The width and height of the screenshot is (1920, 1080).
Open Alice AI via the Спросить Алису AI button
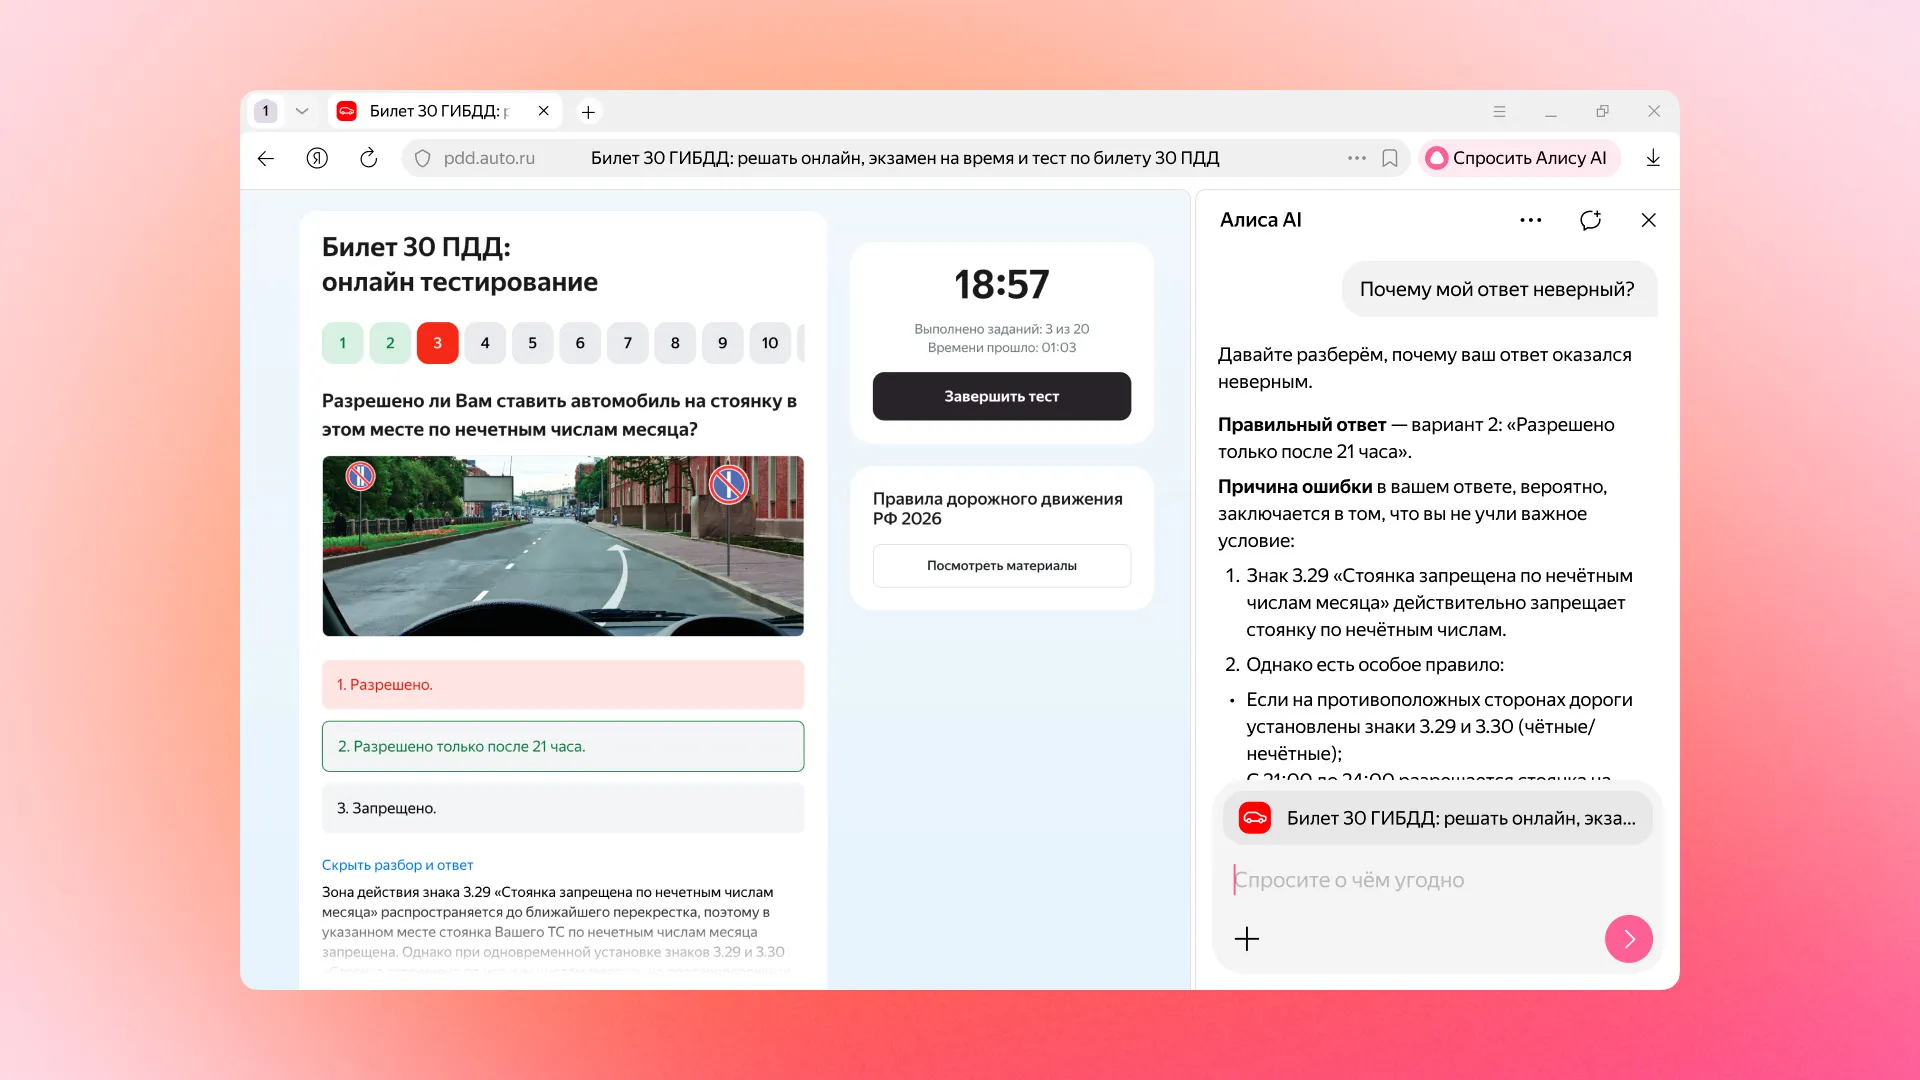(1519, 158)
